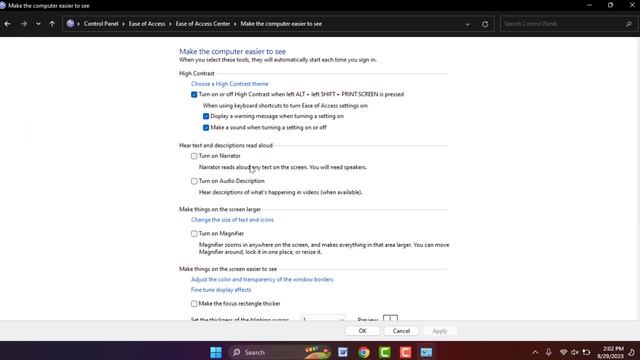Expand chevron after Ease of Access breadcrumb
This screenshot has height=360, width=640.
tap(170, 24)
